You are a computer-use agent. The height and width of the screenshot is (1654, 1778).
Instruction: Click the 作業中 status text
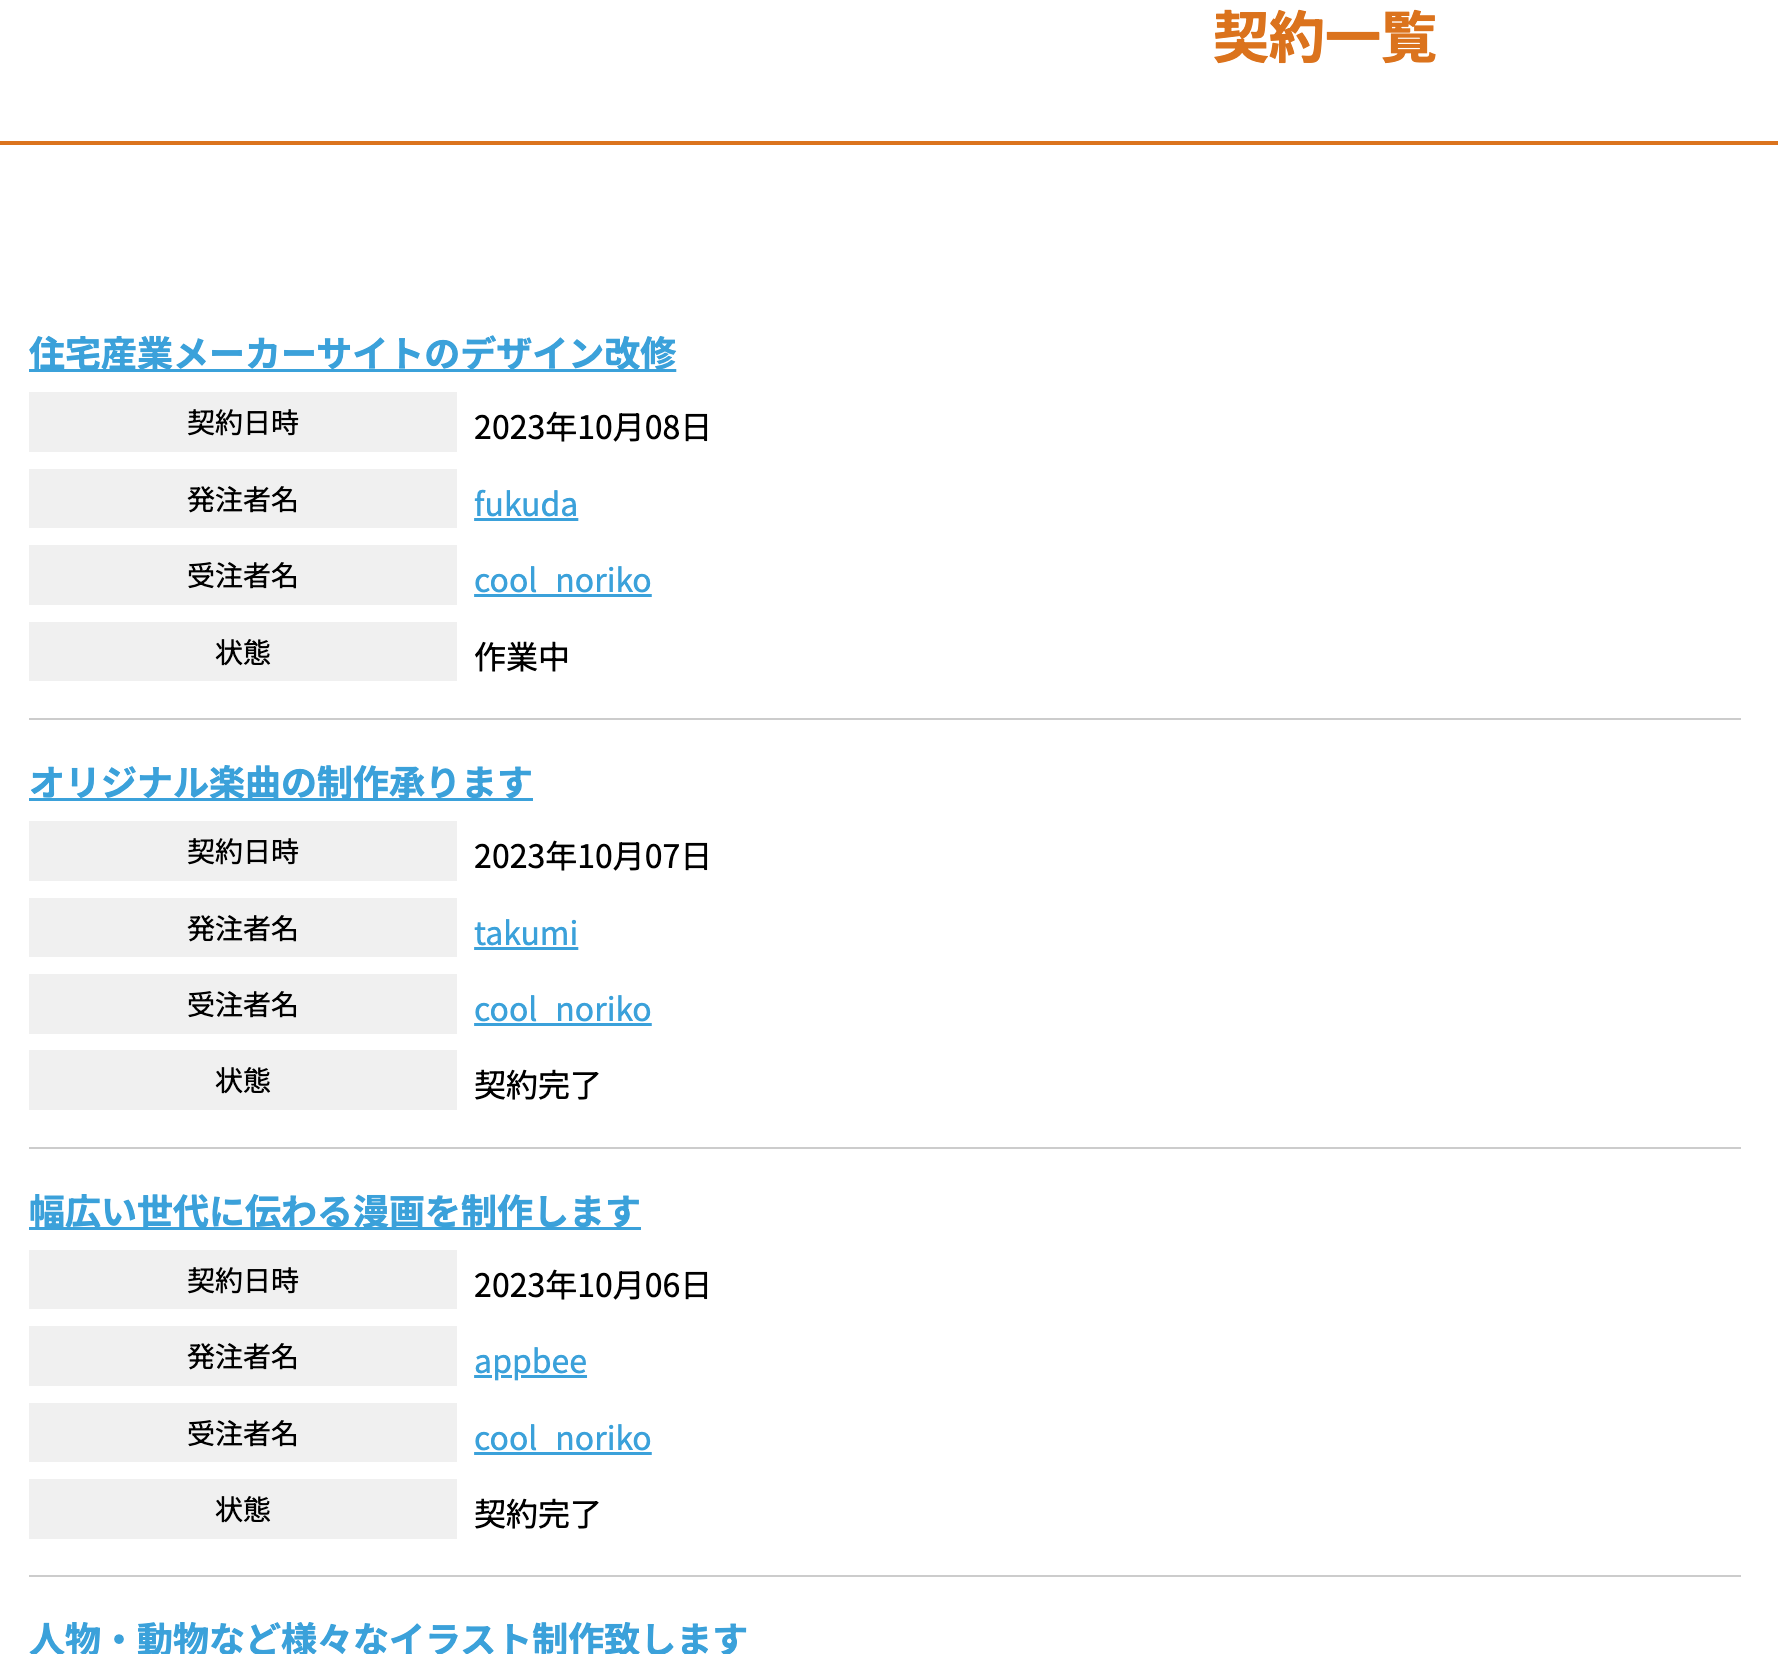coord(521,658)
